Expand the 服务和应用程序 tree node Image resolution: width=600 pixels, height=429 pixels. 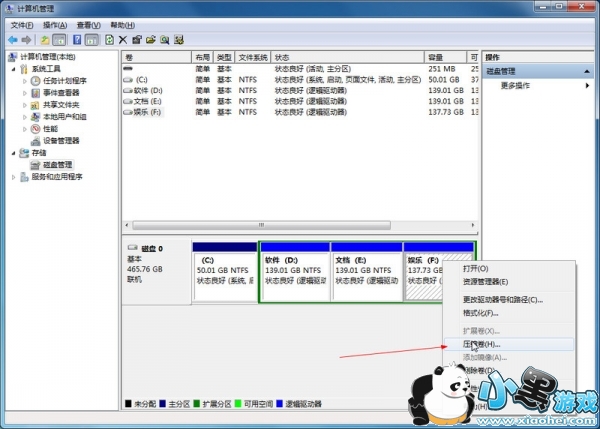[x=14, y=176]
